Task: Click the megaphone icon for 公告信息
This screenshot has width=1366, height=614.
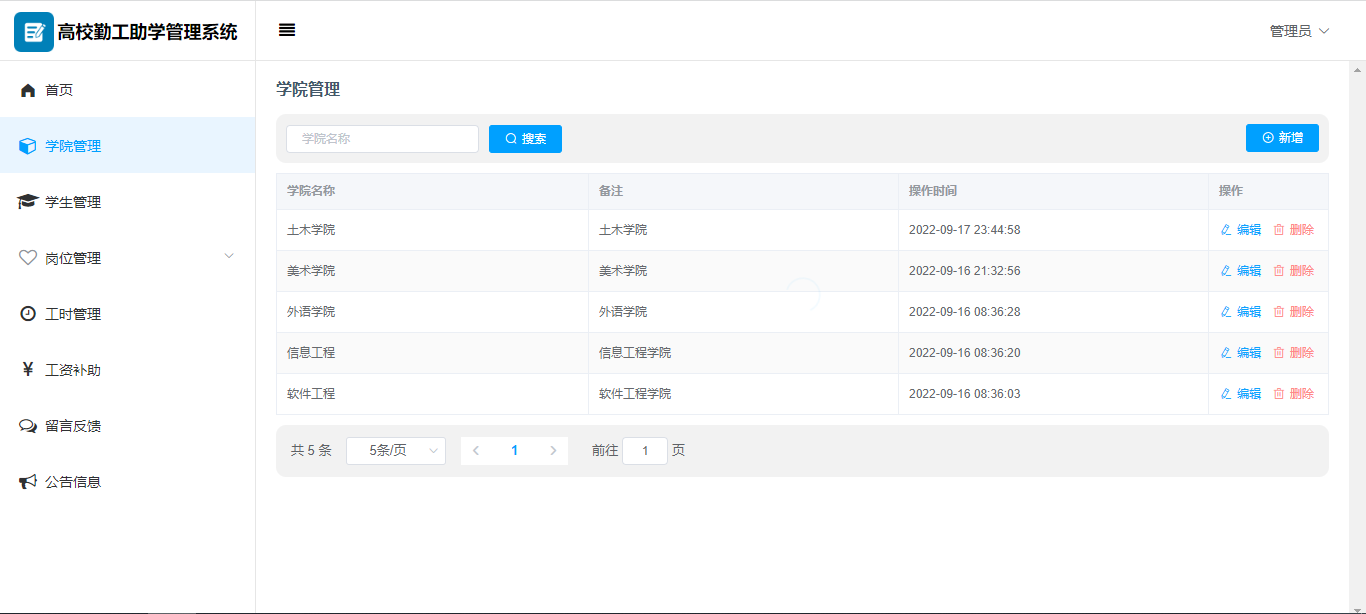Action: tap(28, 482)
